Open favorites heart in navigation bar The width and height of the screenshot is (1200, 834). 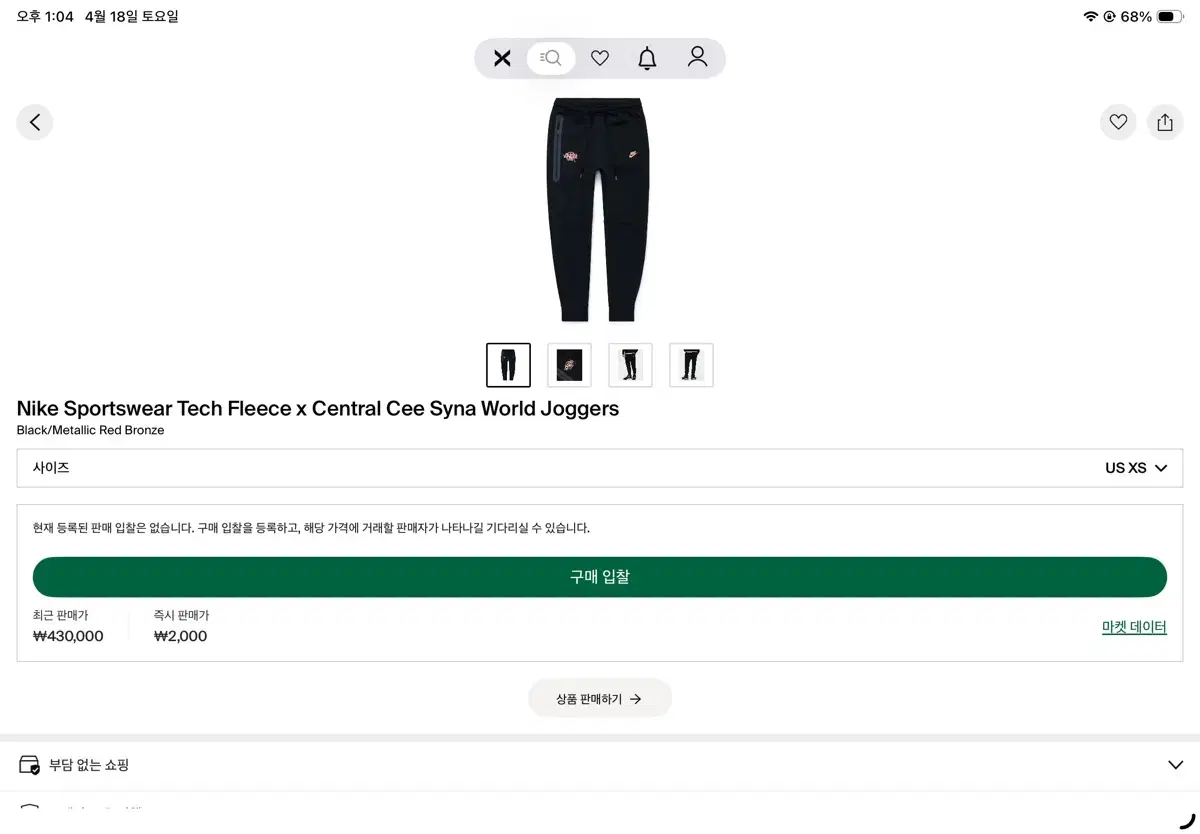(x=600, y=58)
